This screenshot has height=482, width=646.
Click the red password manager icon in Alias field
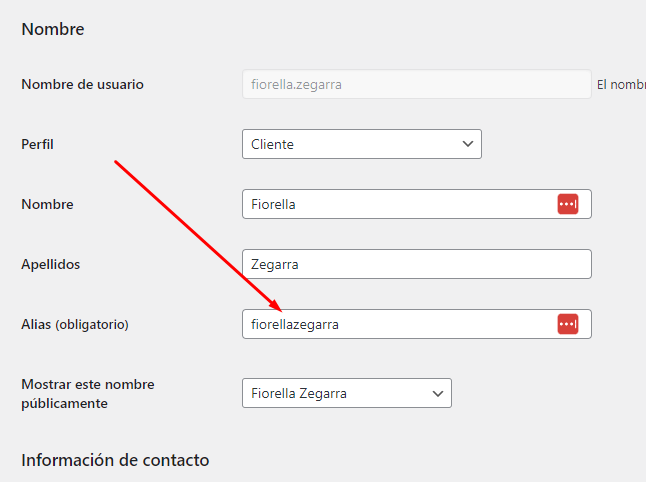pyautogui.click(x=567, y=324)
